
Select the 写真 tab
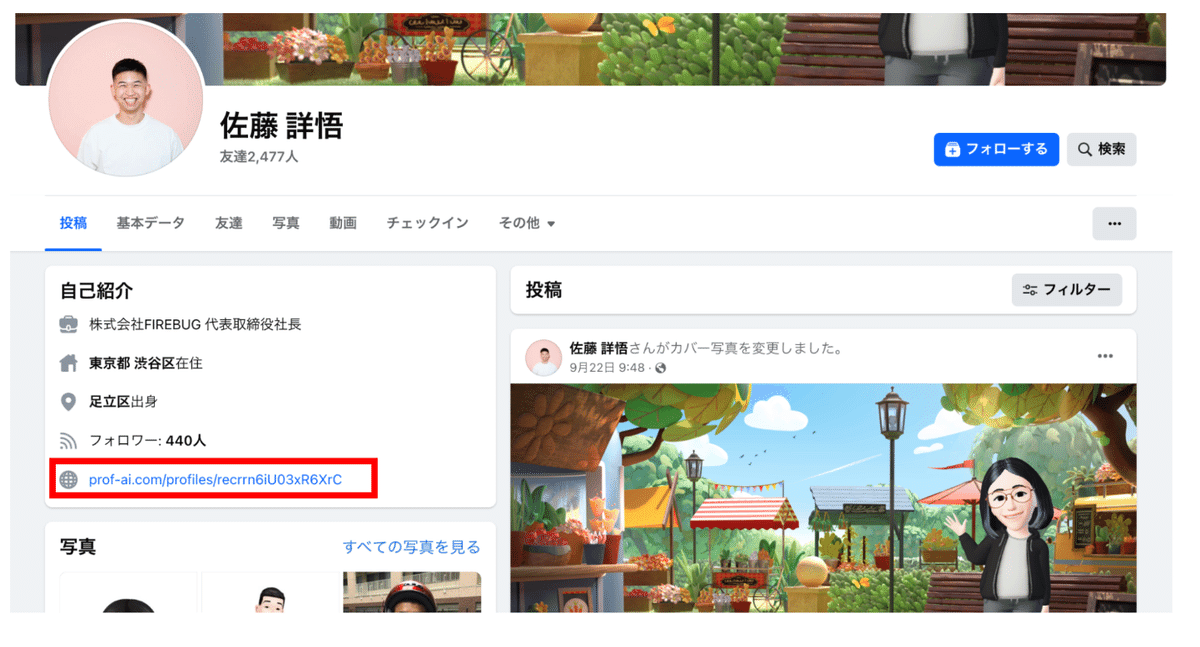coord(285,223)
